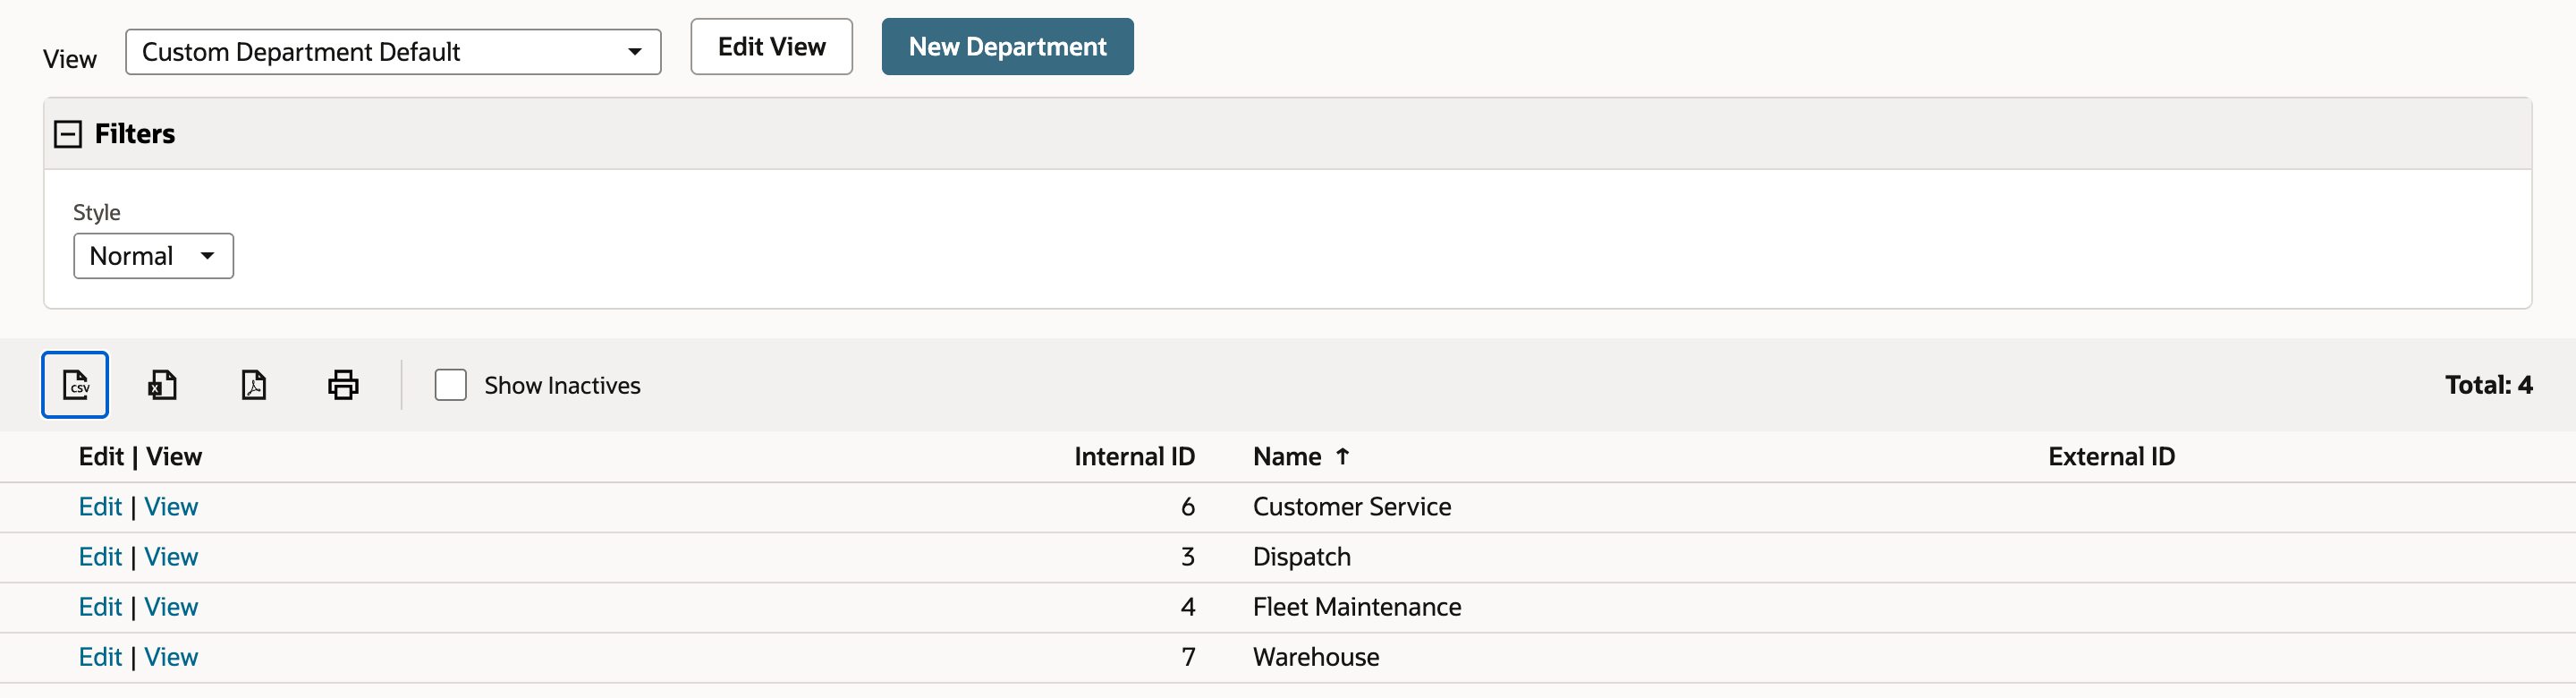Screen dimensions: 2576x698
Task: Open the Custom Department Default view dropdown
Action: (393, 52)
